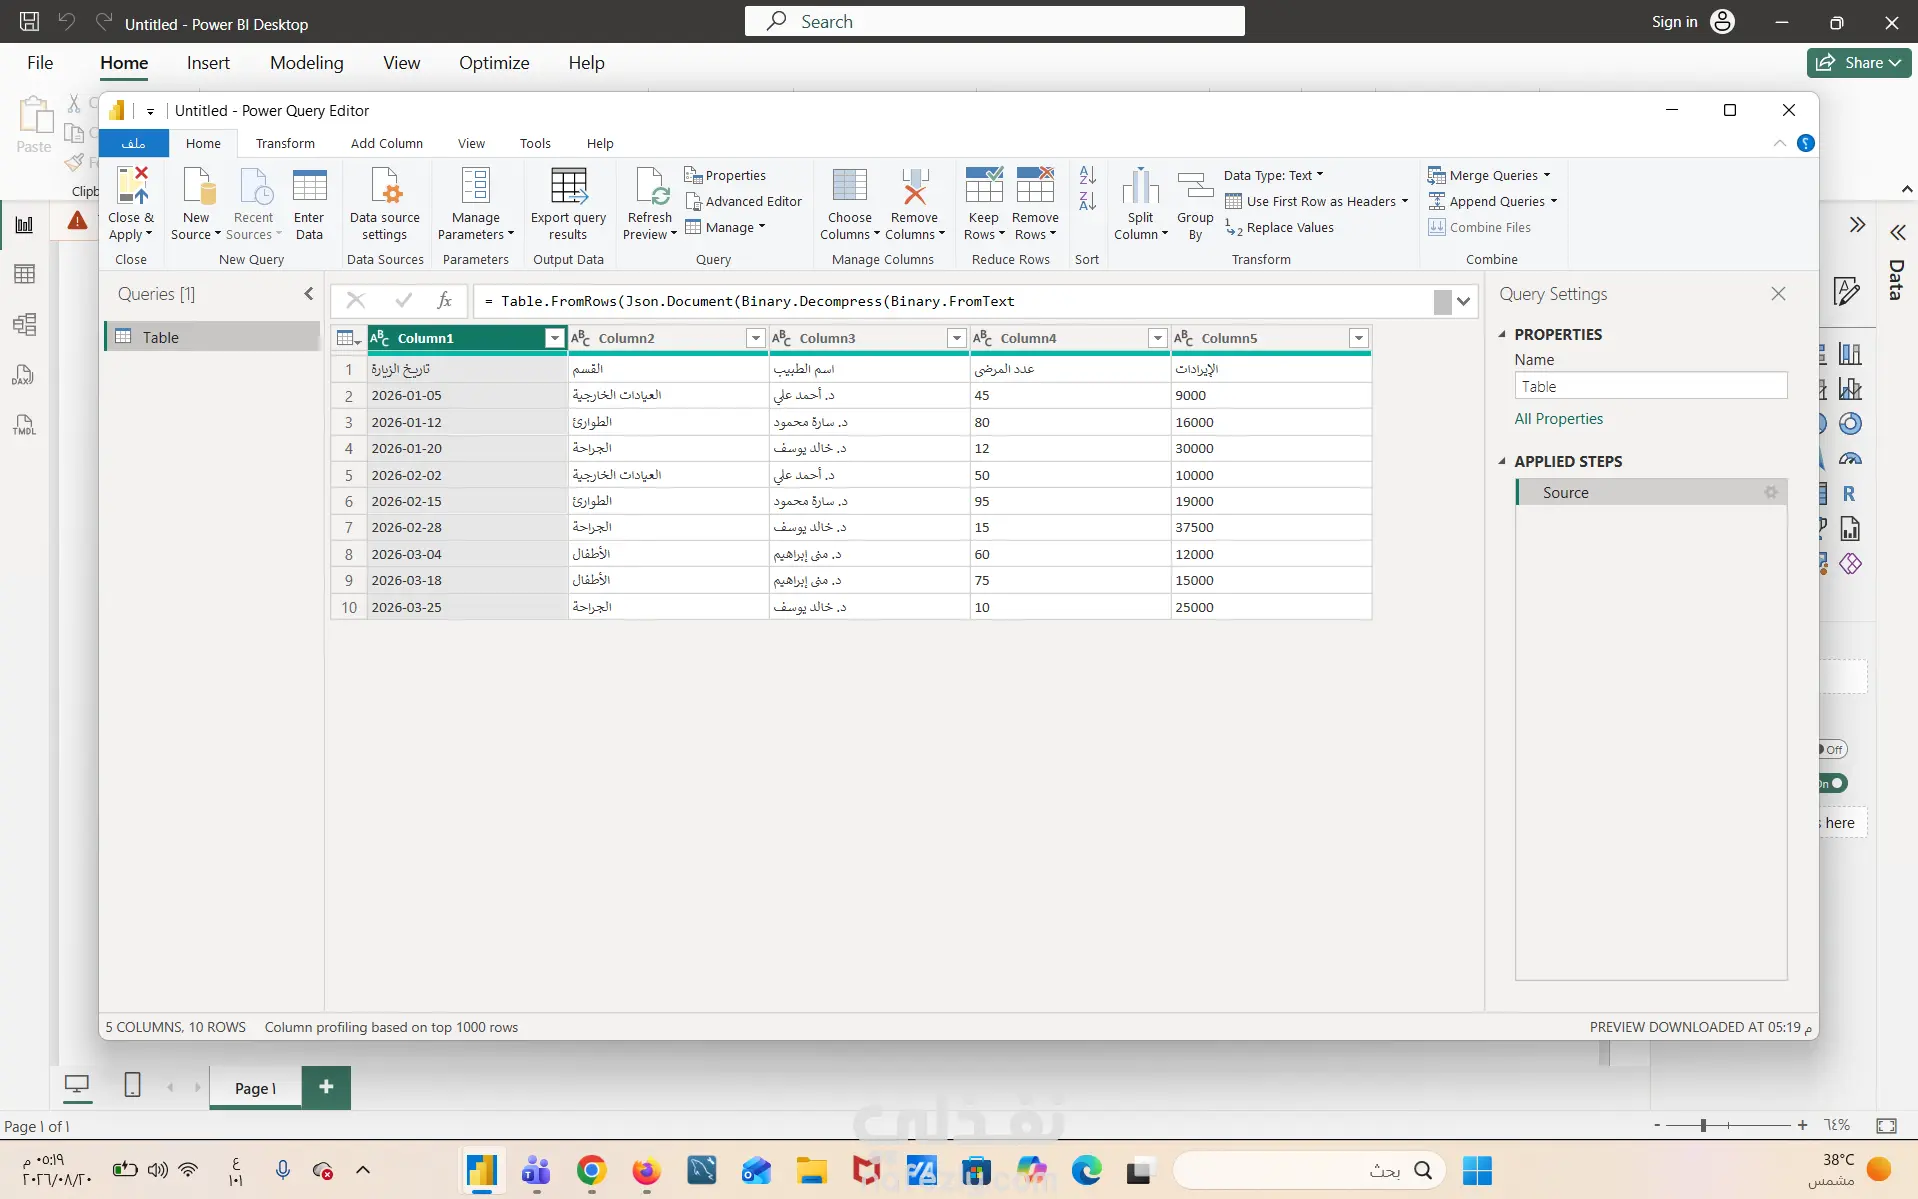1918x1199 pixels.
Task: Open File Explorer from taskbar
Action: coord(811,1170)
